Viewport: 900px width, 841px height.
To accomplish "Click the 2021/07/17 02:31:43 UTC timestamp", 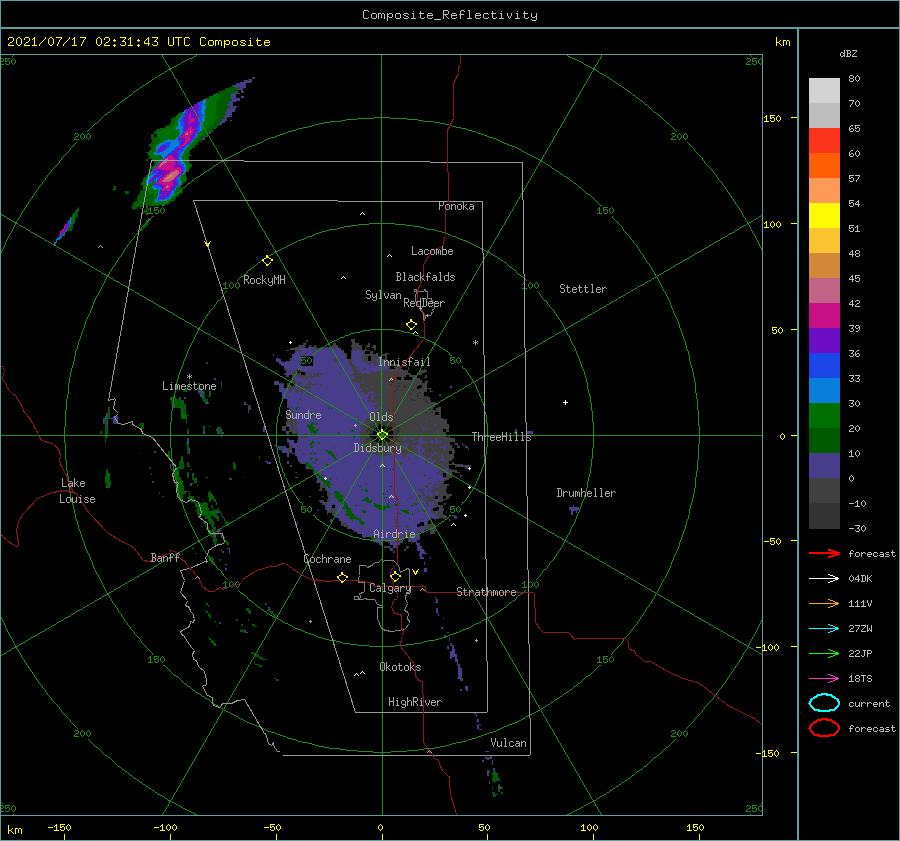I will coord(139,42).
